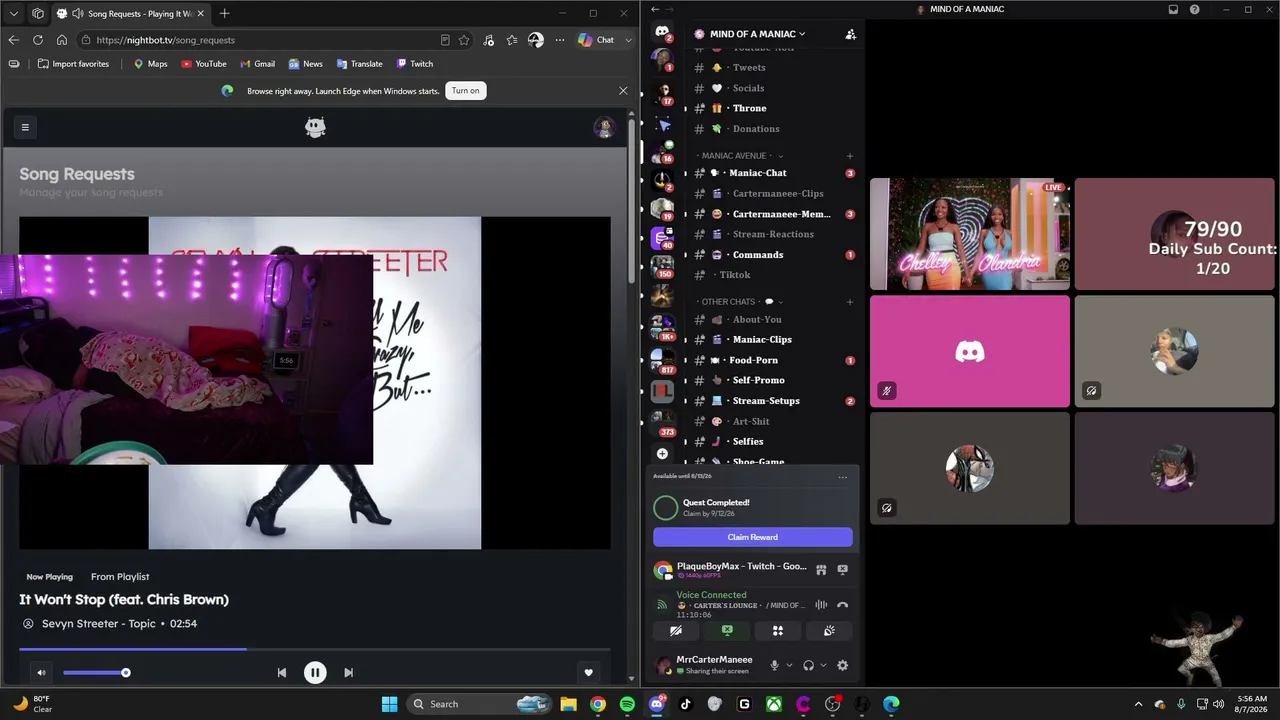Open the Gmail bookmark
Viewport: 1280px width, 720px height.
coord(257,64)
